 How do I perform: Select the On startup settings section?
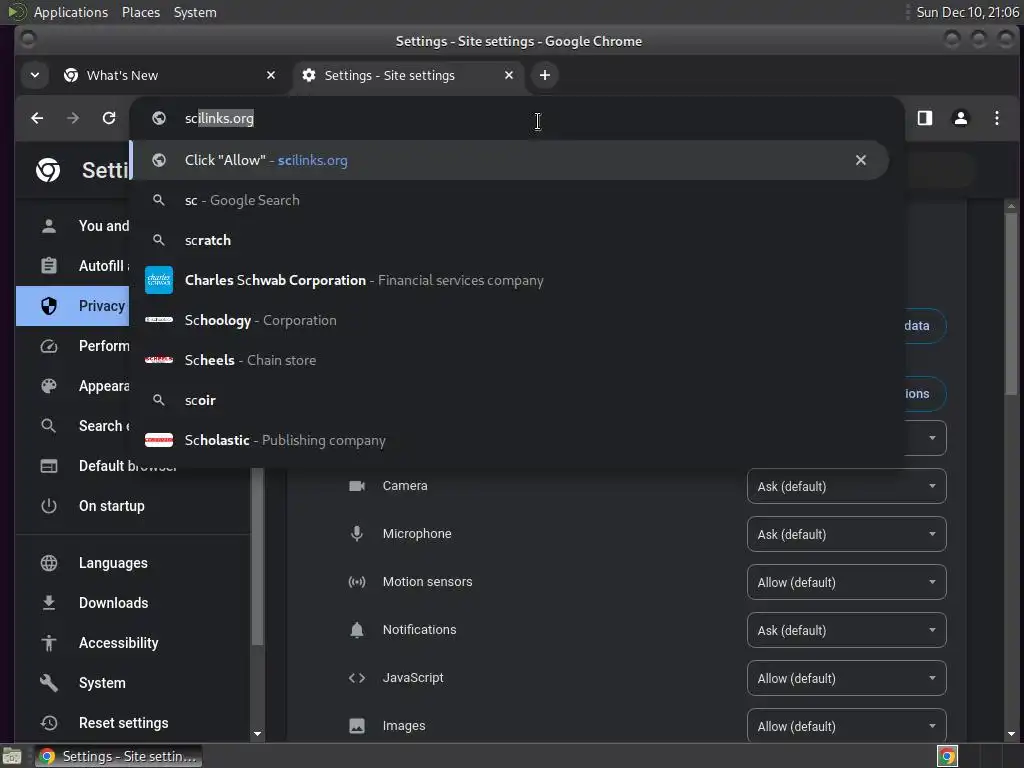click(x=133, y=505)
